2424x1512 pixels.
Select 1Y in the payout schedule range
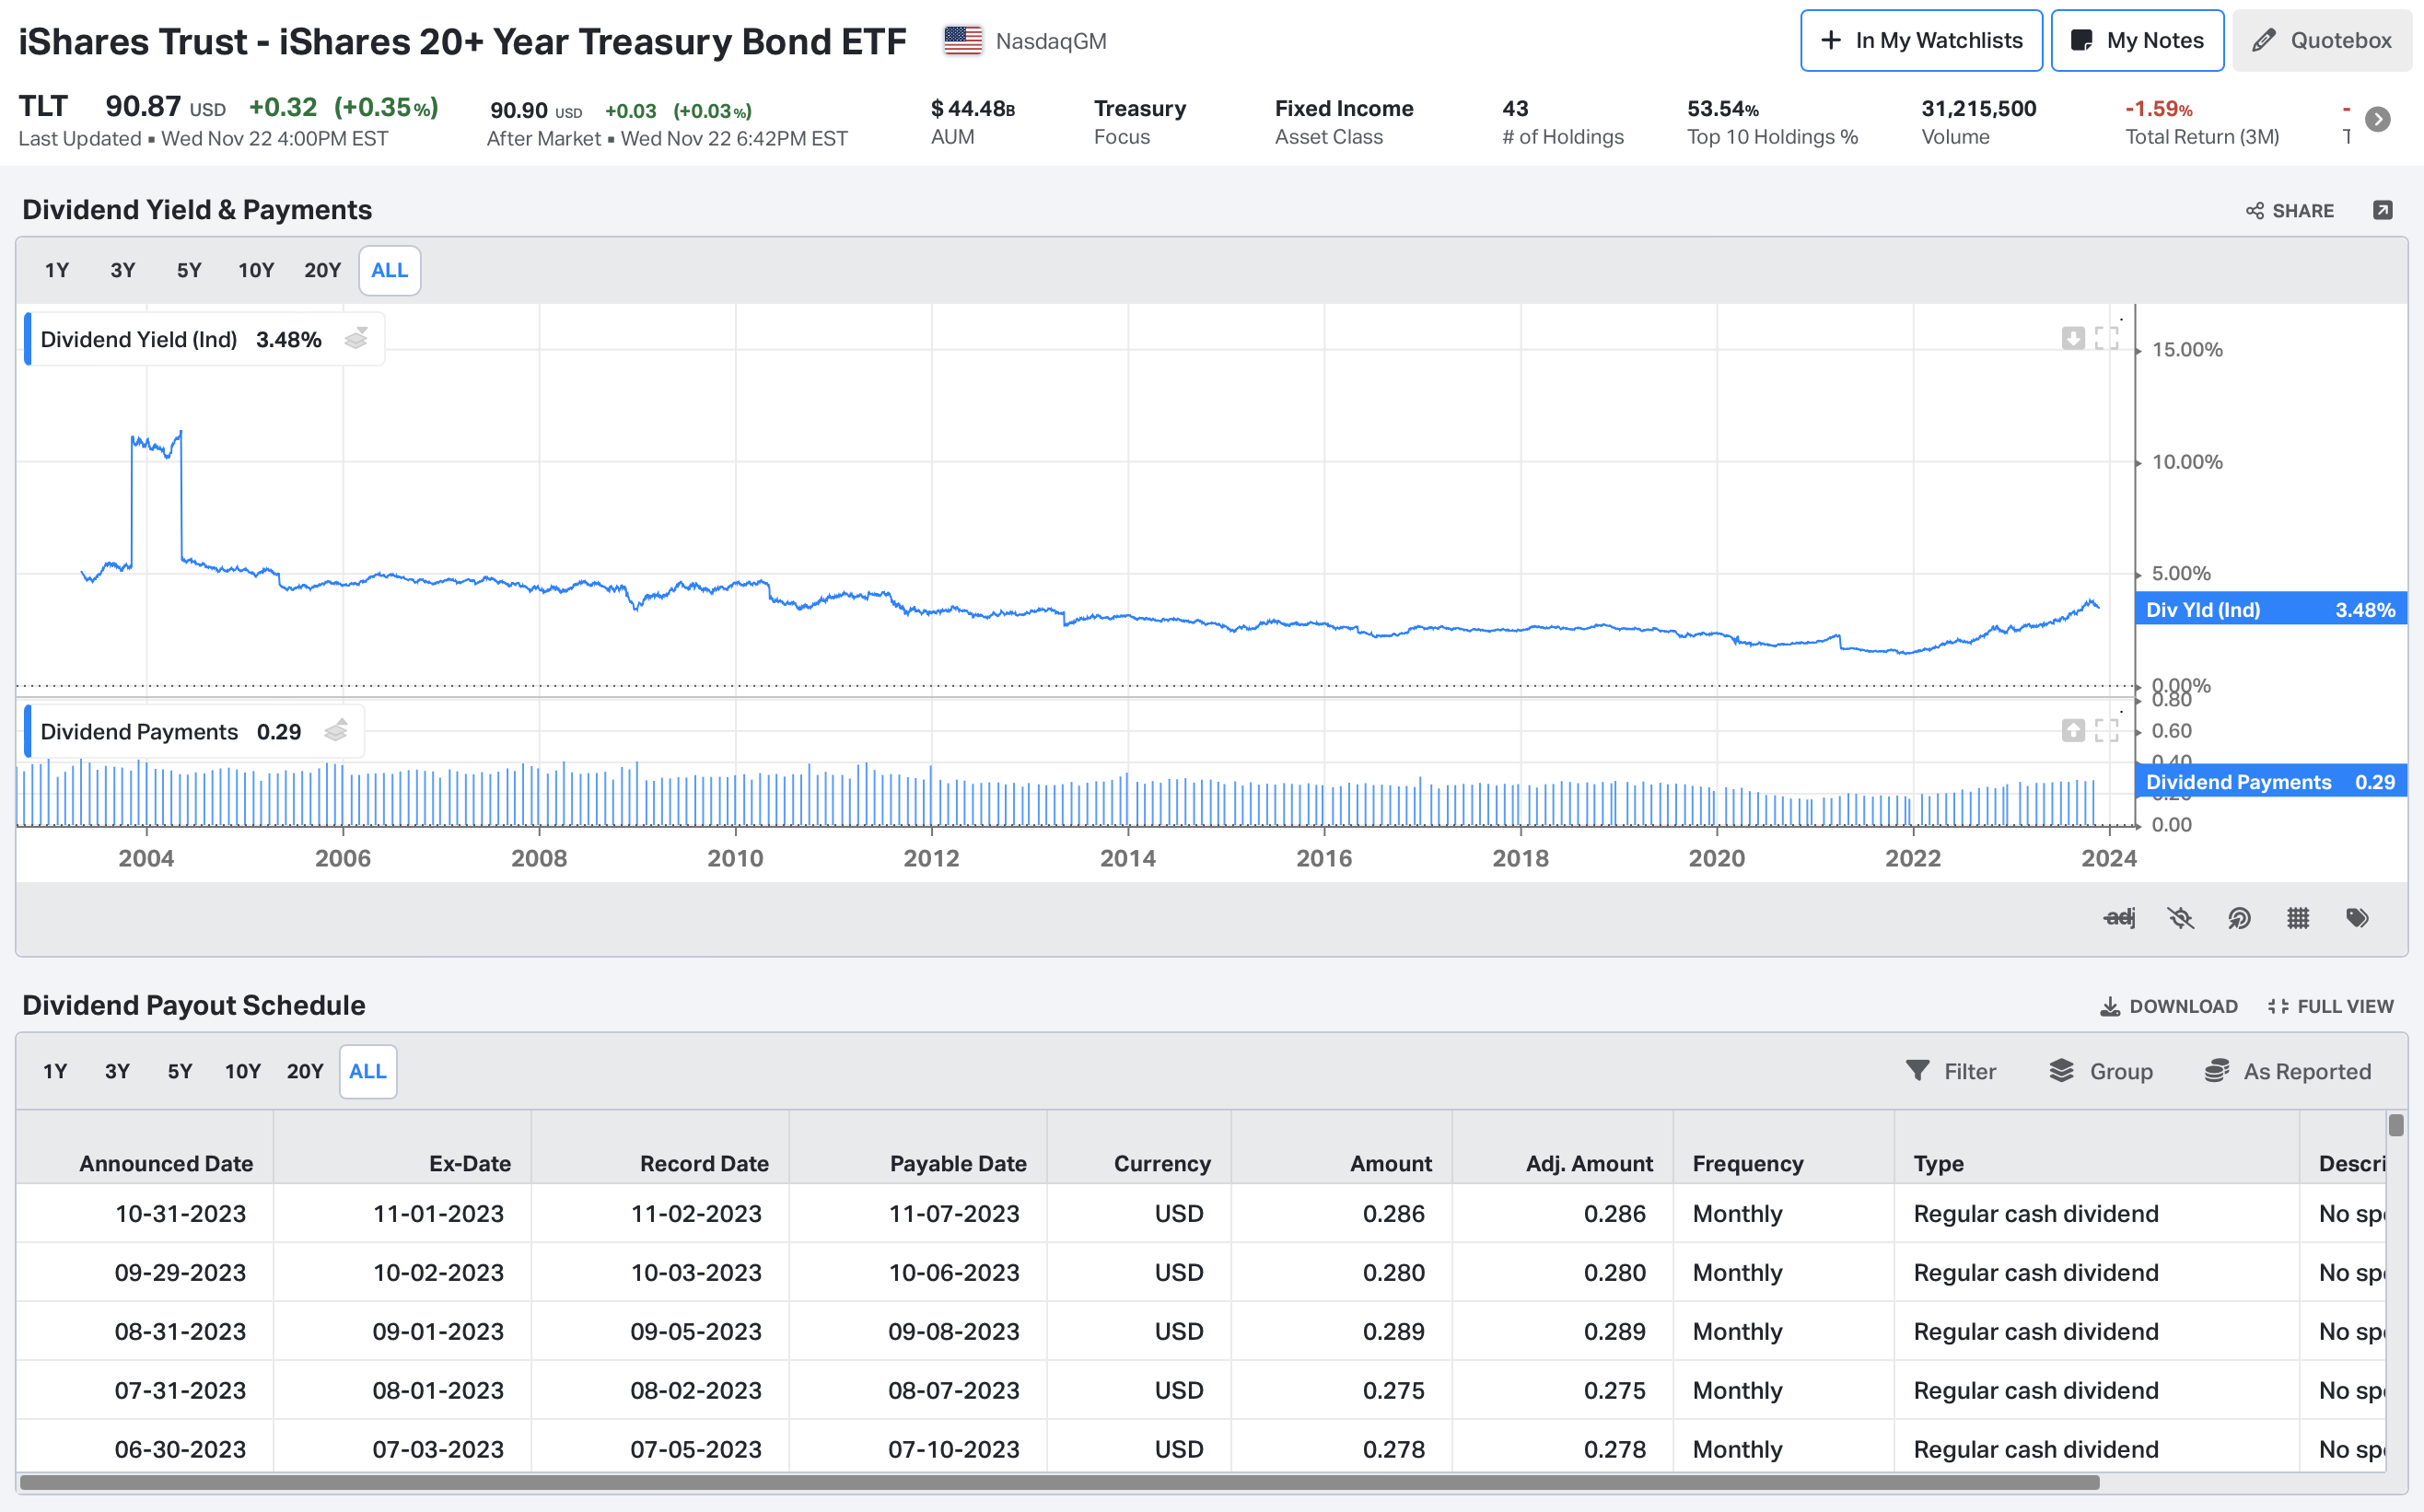pyautogui.click(x=55, y=1071)
